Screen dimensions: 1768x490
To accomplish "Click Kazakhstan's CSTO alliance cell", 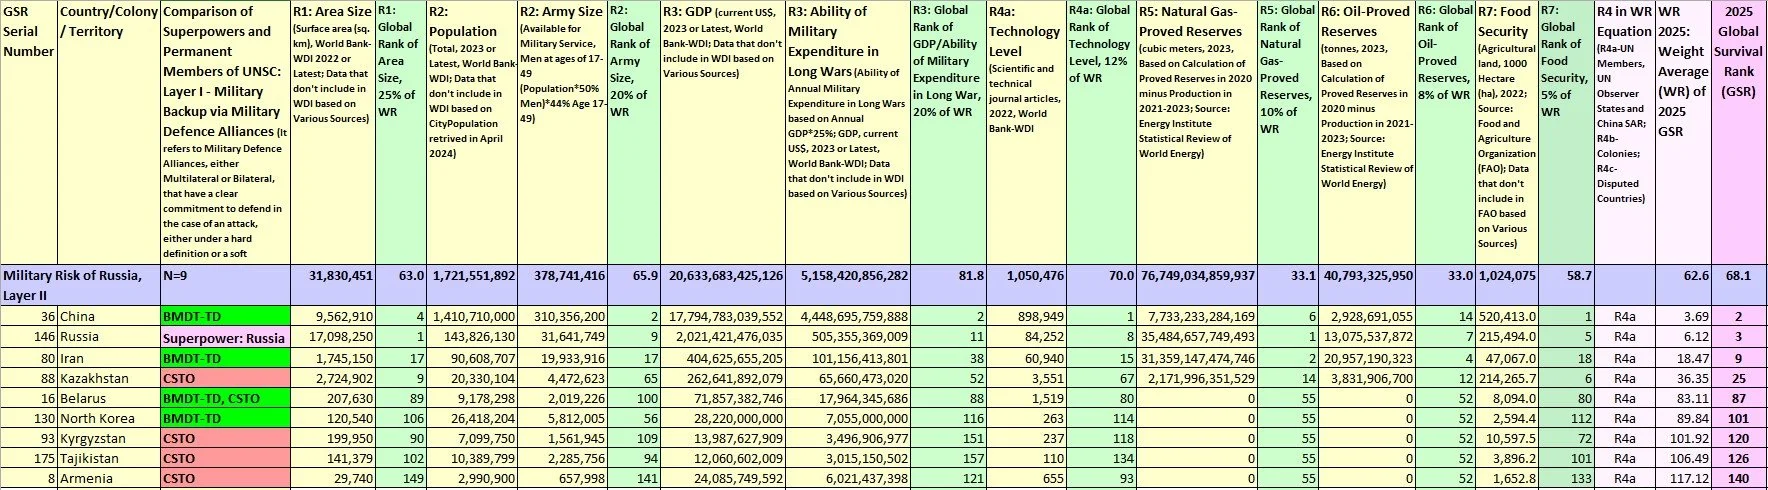I will coord(225,378).
